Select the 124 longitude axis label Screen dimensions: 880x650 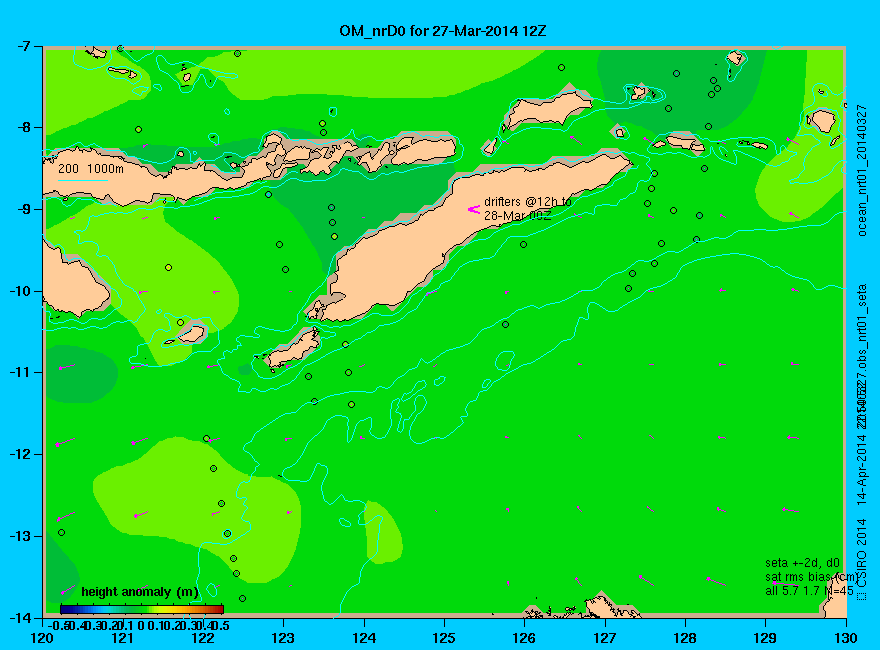point(364,638)
